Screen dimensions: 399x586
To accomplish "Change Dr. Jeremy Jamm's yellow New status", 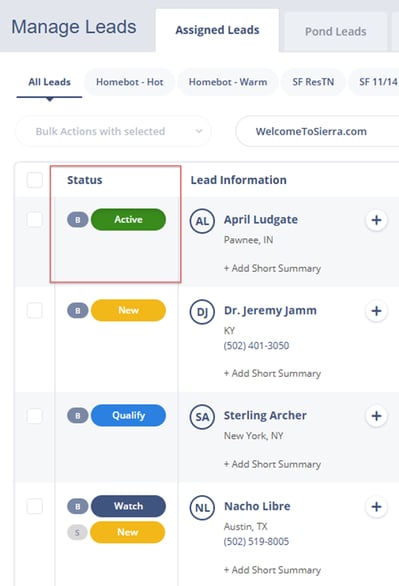I will pyautogui.click(x=128, y=310).
